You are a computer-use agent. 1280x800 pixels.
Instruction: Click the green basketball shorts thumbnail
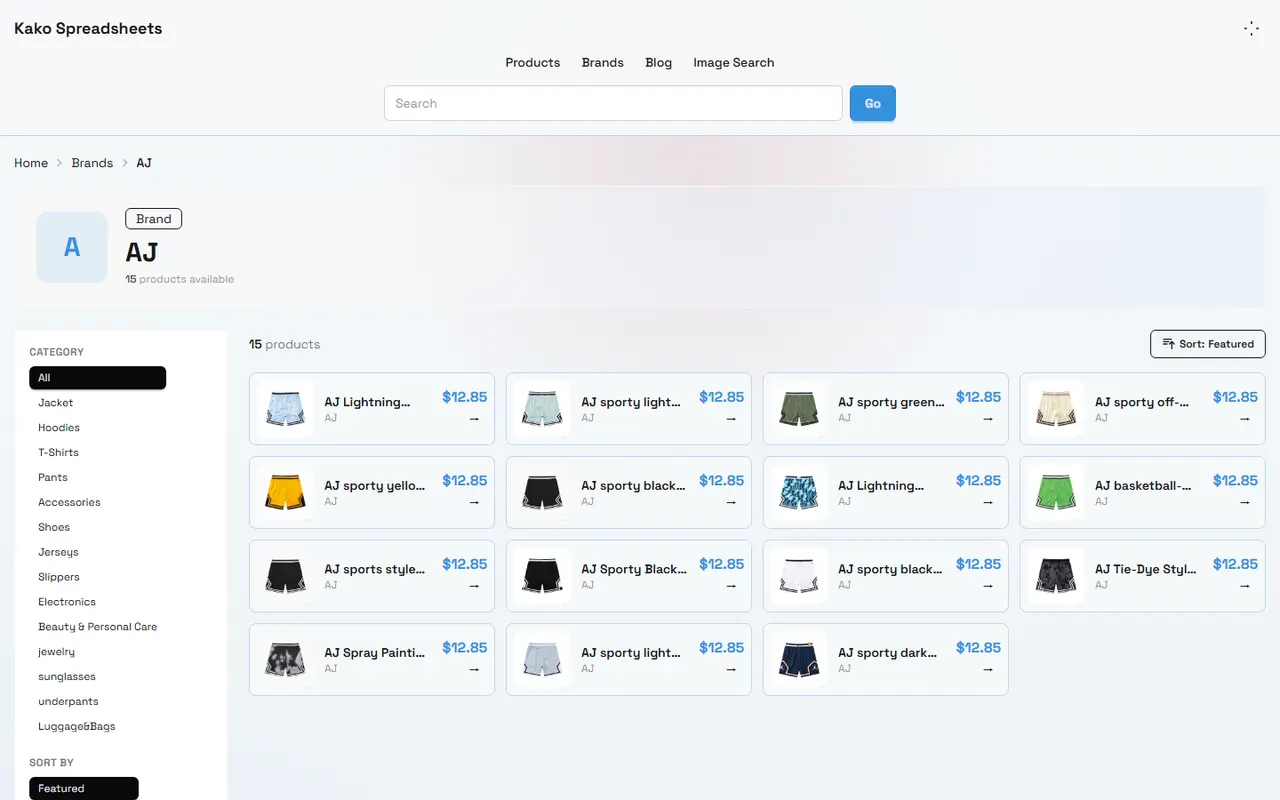click(1056, 492)
